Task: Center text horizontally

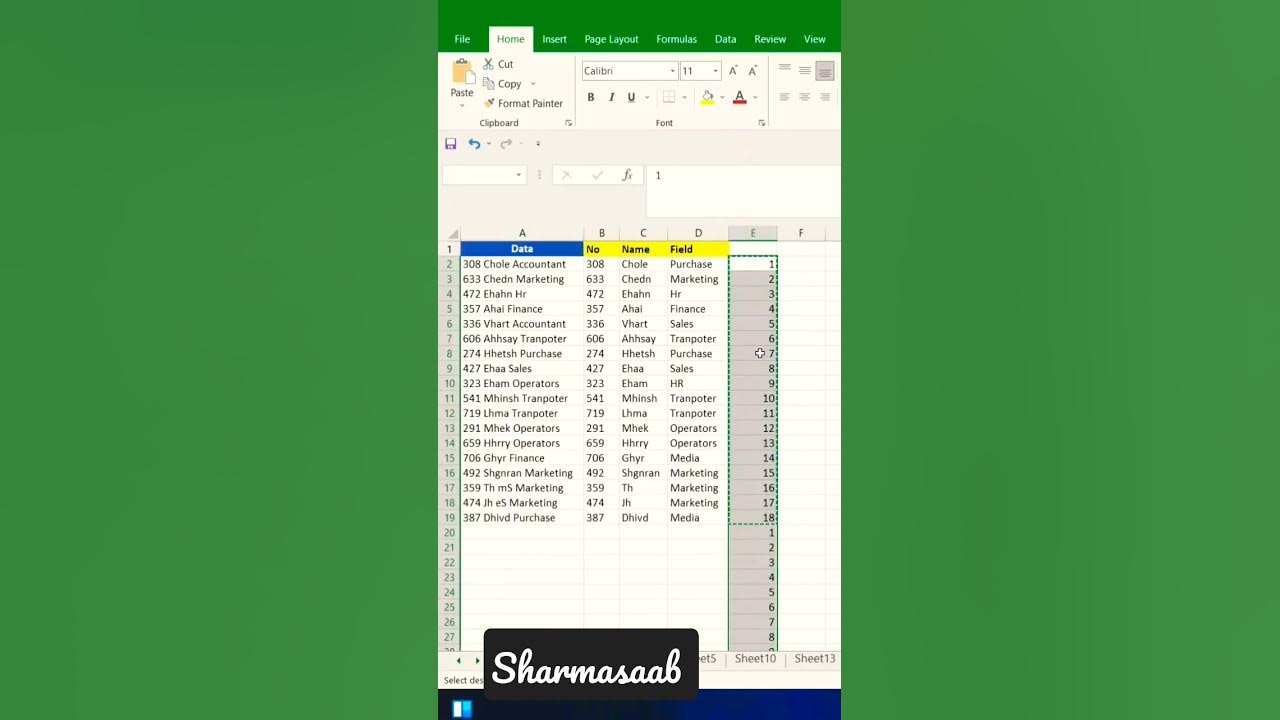Action: pos(805,97)
